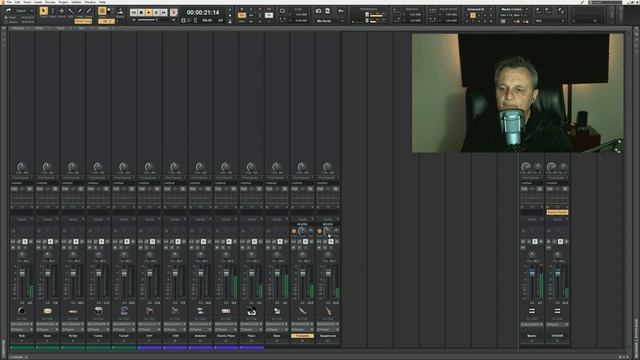640x360 pixels.
Task: Click the Trumpets send level knob
Action: (x=302, y=231)
